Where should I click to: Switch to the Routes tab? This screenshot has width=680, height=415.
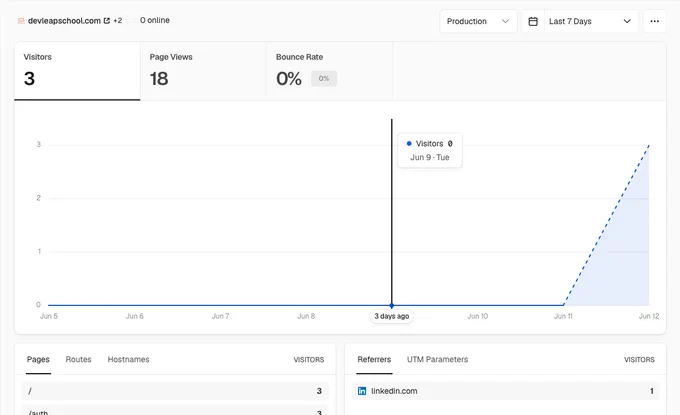78,359
